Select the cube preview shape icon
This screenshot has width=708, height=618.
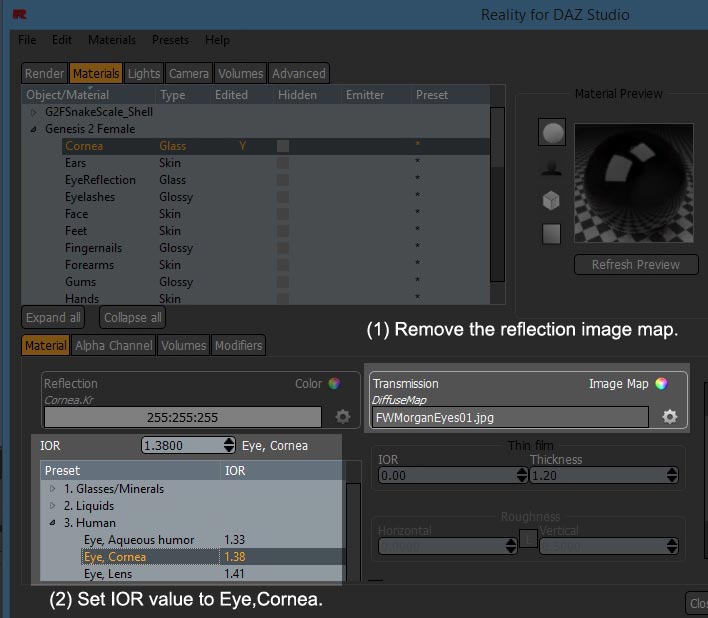tap(551, 200)
